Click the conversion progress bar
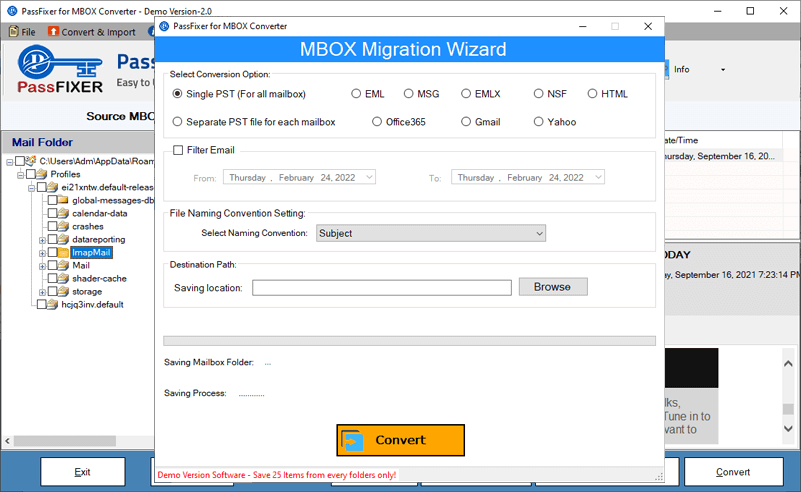The image size is (801, 492). click(409, 341)
